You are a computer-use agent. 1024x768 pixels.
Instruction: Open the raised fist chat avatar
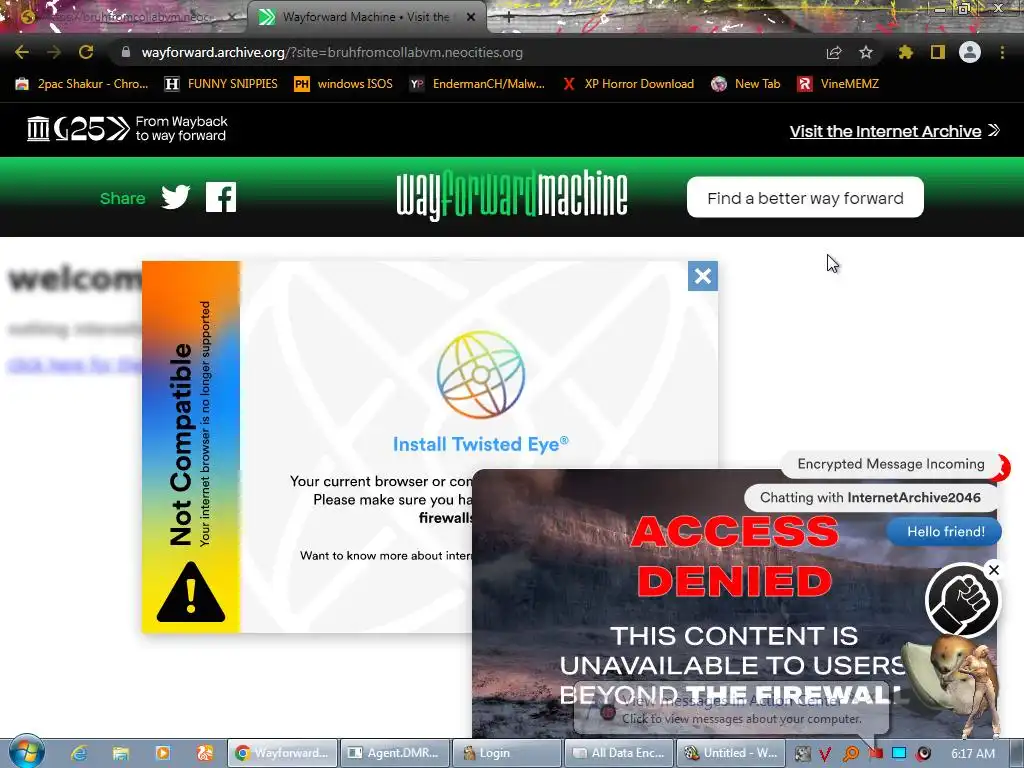[x=962, y=601]
